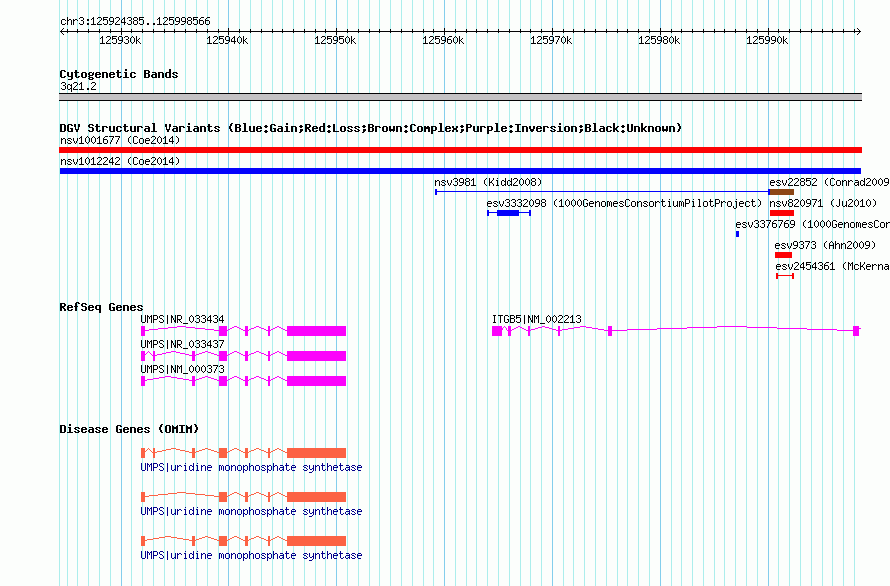Click the red esv9373 loss bar
Image resolution: width=890 pixels, height=586 pixels.
click(783, 255)
